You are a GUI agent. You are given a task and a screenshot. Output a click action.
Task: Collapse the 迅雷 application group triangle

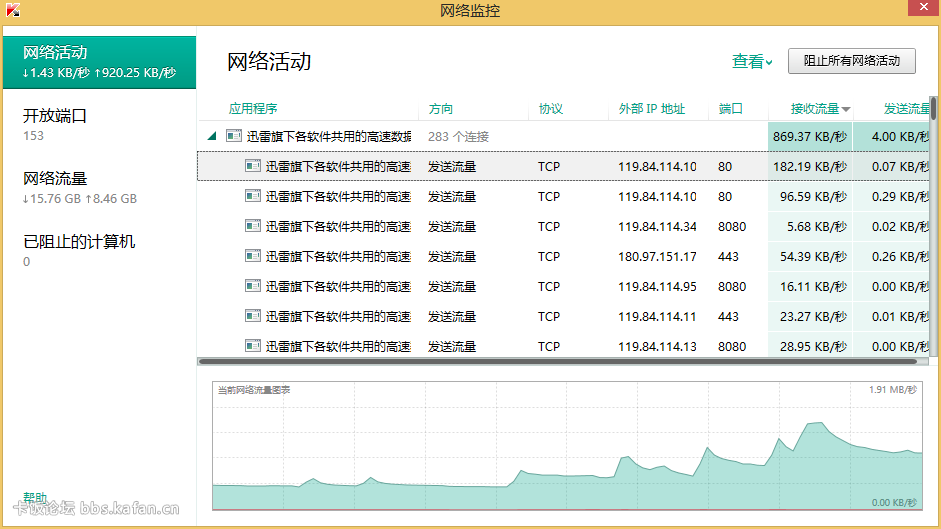[212, 136]
